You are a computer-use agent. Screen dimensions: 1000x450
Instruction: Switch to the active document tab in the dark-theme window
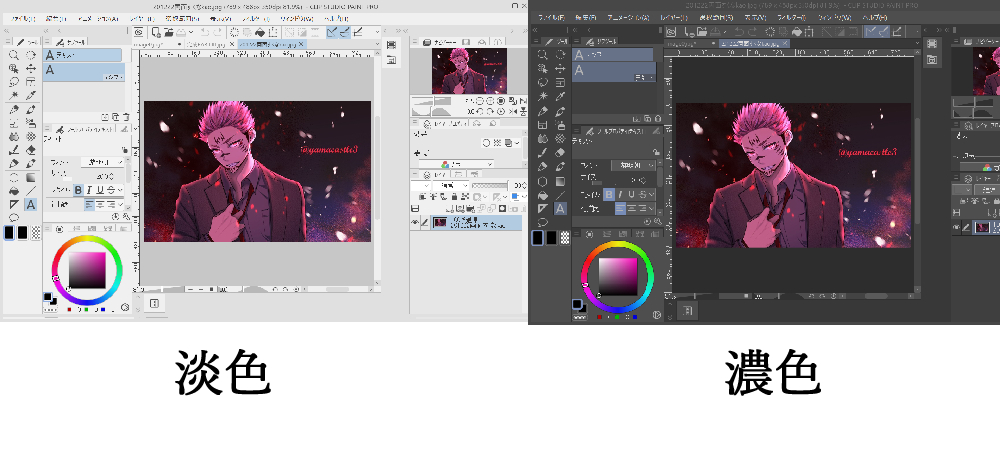click(x=755, y=43)
